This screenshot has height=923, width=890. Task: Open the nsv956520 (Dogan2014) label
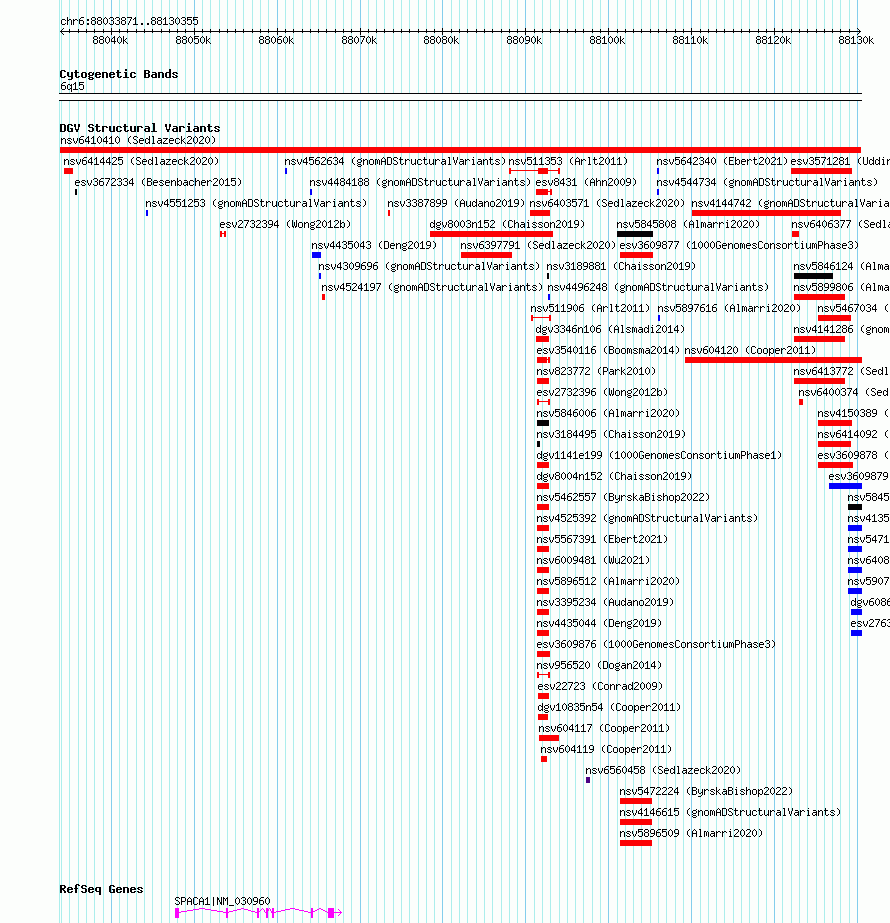tap(599, 665)
